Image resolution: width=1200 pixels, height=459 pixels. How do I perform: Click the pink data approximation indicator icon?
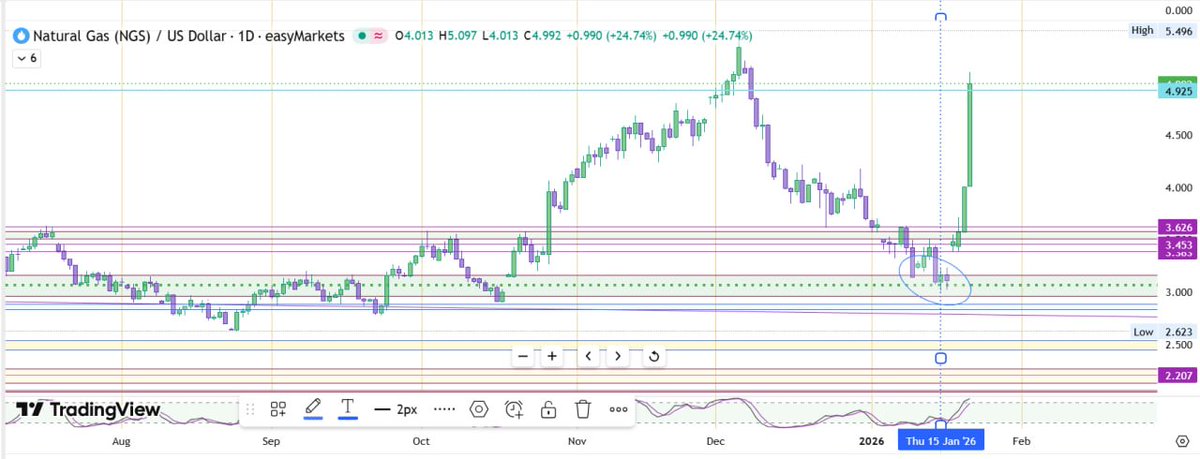(x=379, y=35)
